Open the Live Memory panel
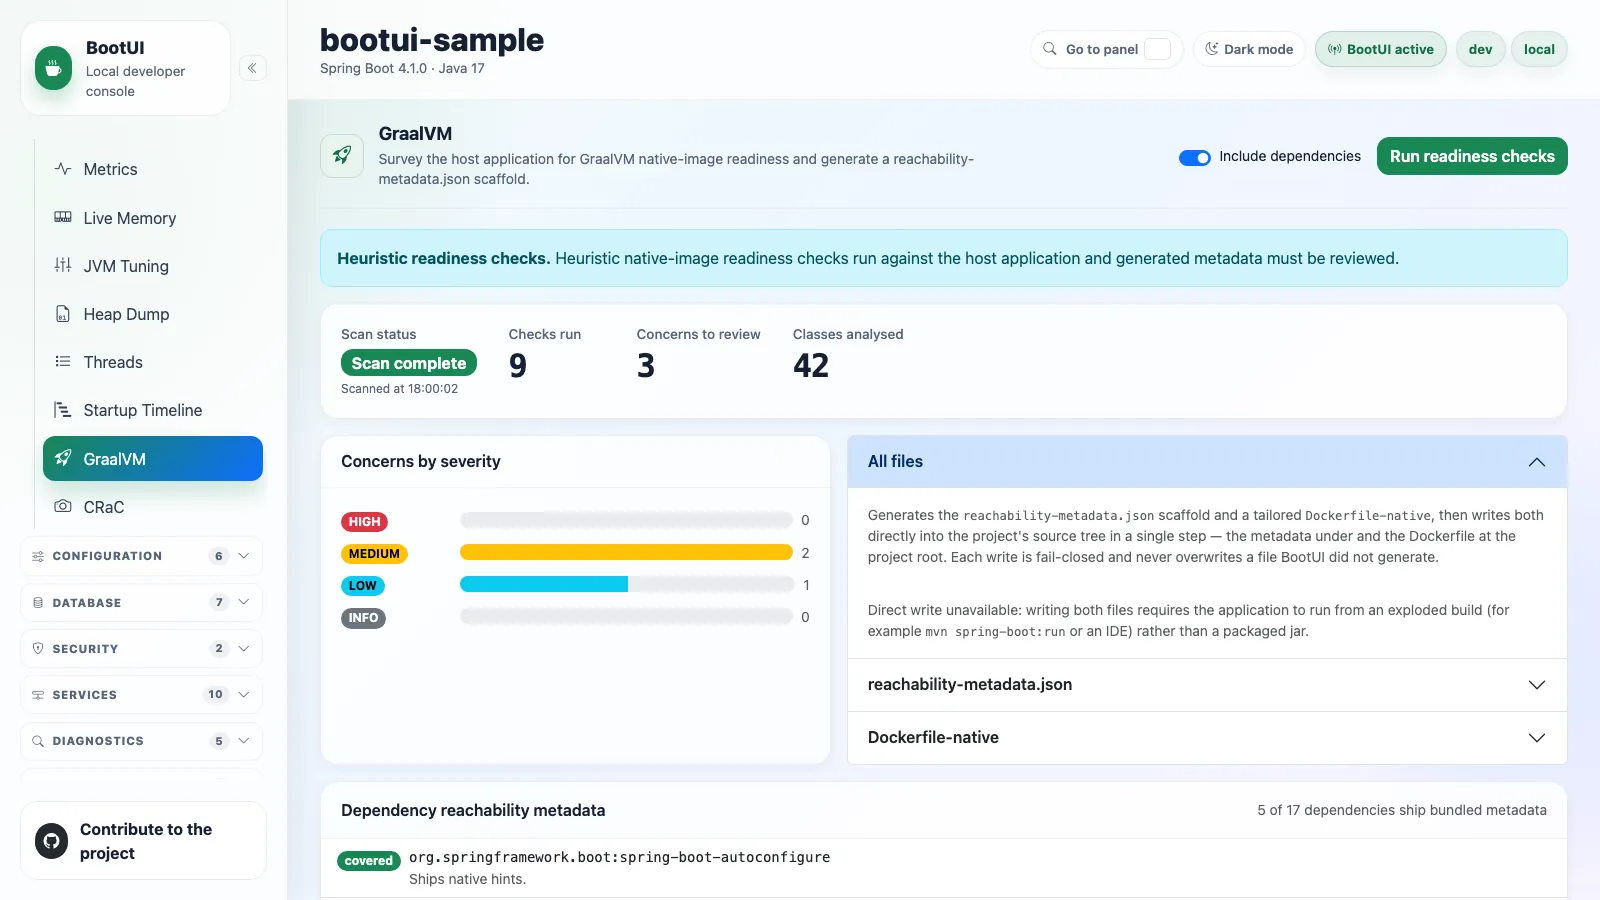The height and width of the screenshot is (900, 1600). point(153,217)
